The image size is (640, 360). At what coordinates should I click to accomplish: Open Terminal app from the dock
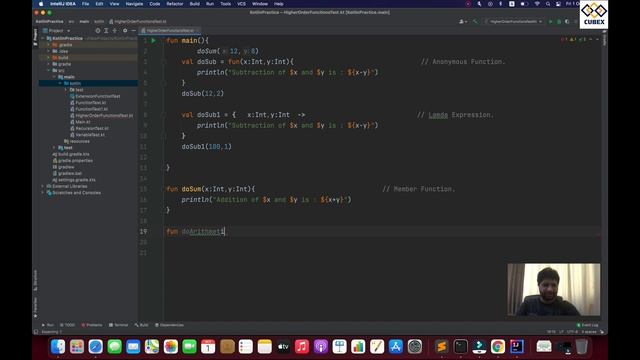click(x=460, y=347)
